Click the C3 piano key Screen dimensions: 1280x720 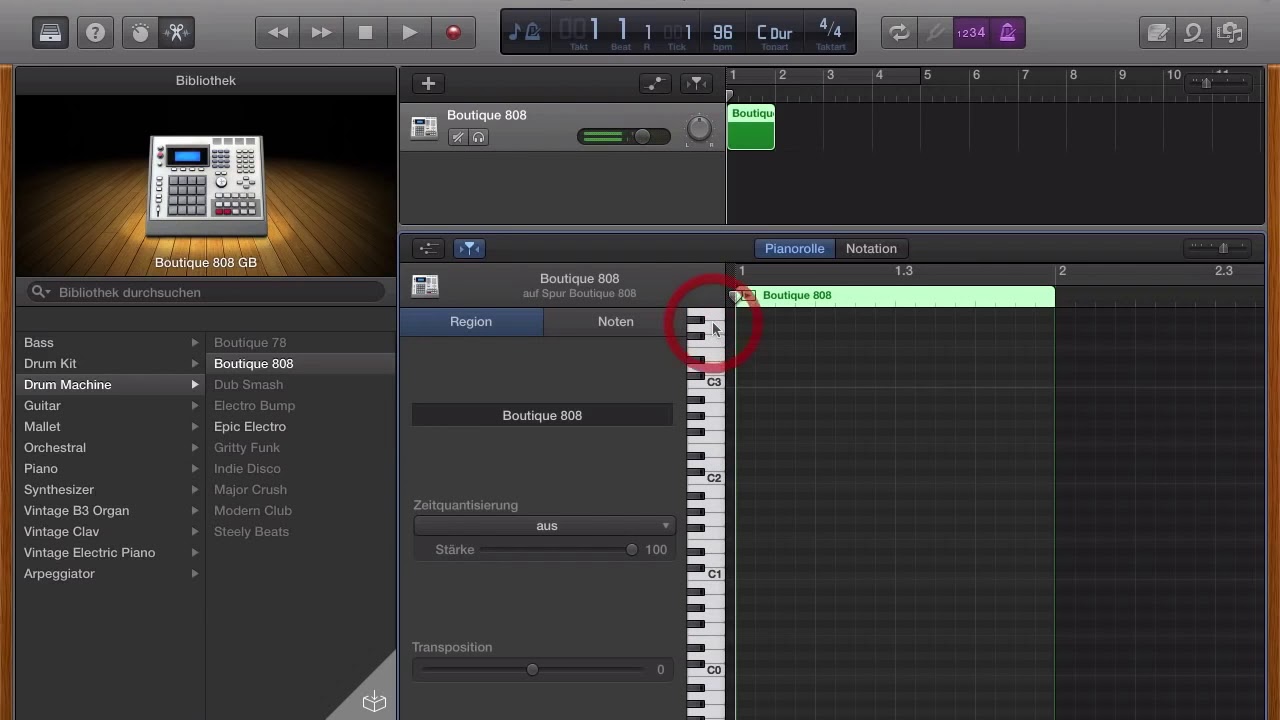713,382
